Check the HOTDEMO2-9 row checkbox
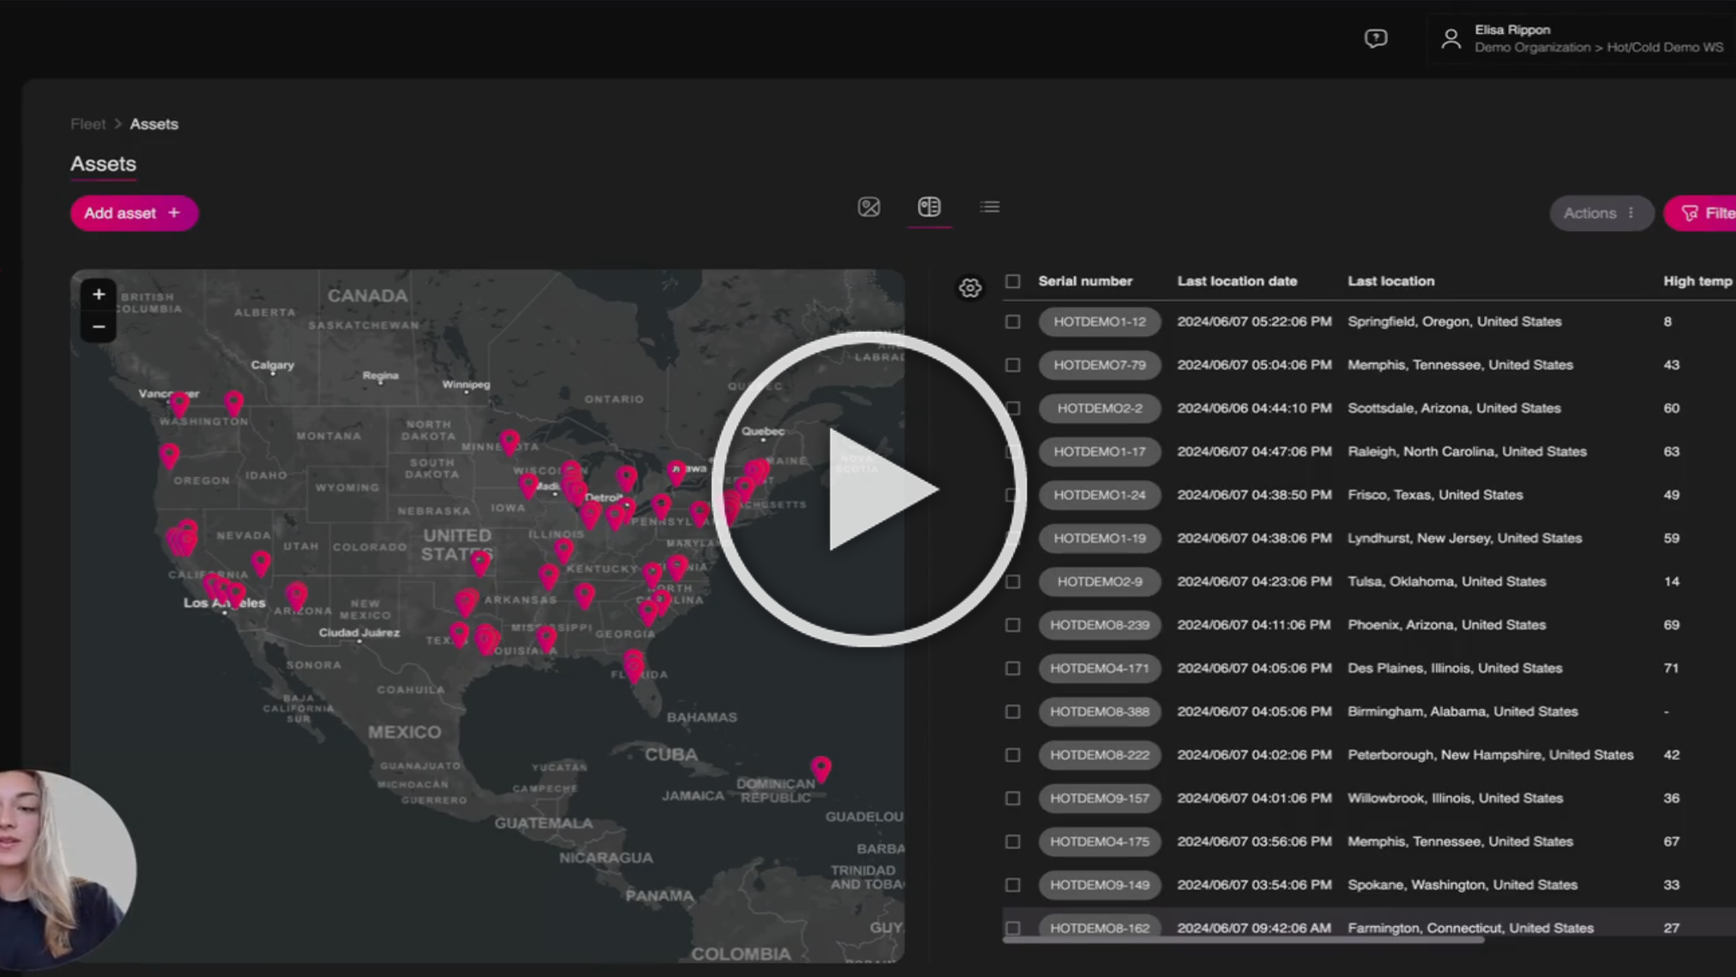This screenshot has width=1736, height=977. point(1013,582)
